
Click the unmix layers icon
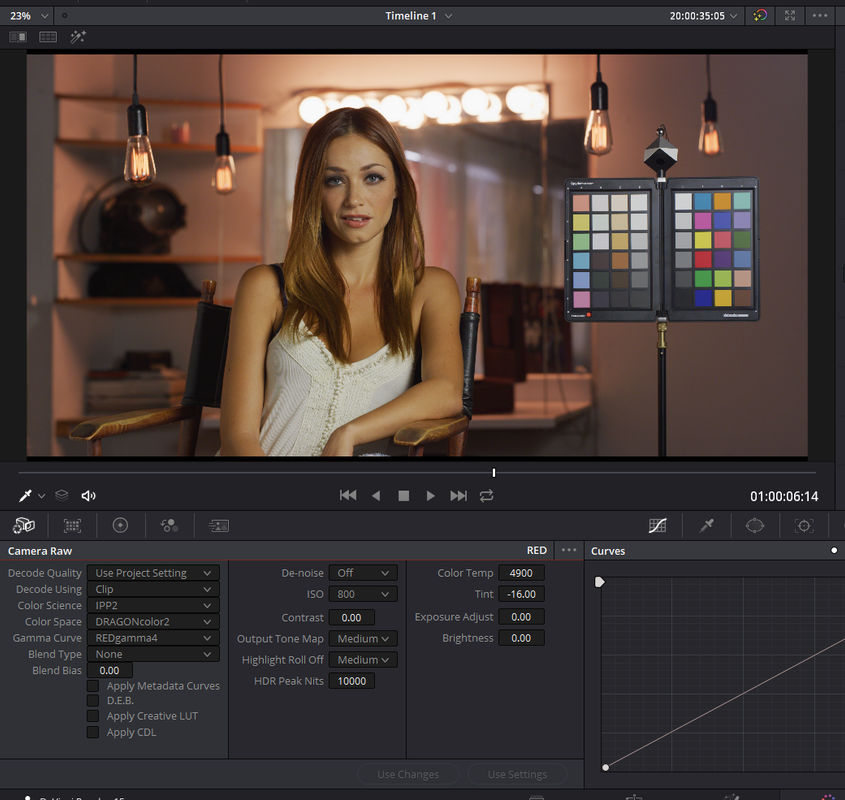[x=62, y=495]
